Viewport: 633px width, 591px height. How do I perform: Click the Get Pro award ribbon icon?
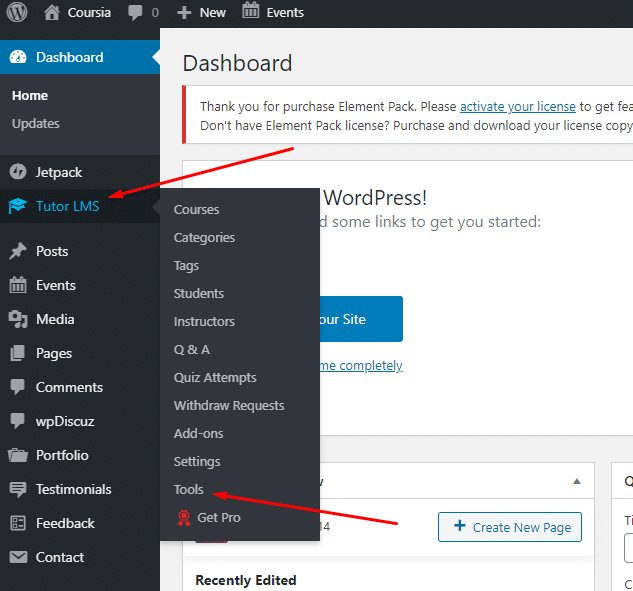[184, 518]
